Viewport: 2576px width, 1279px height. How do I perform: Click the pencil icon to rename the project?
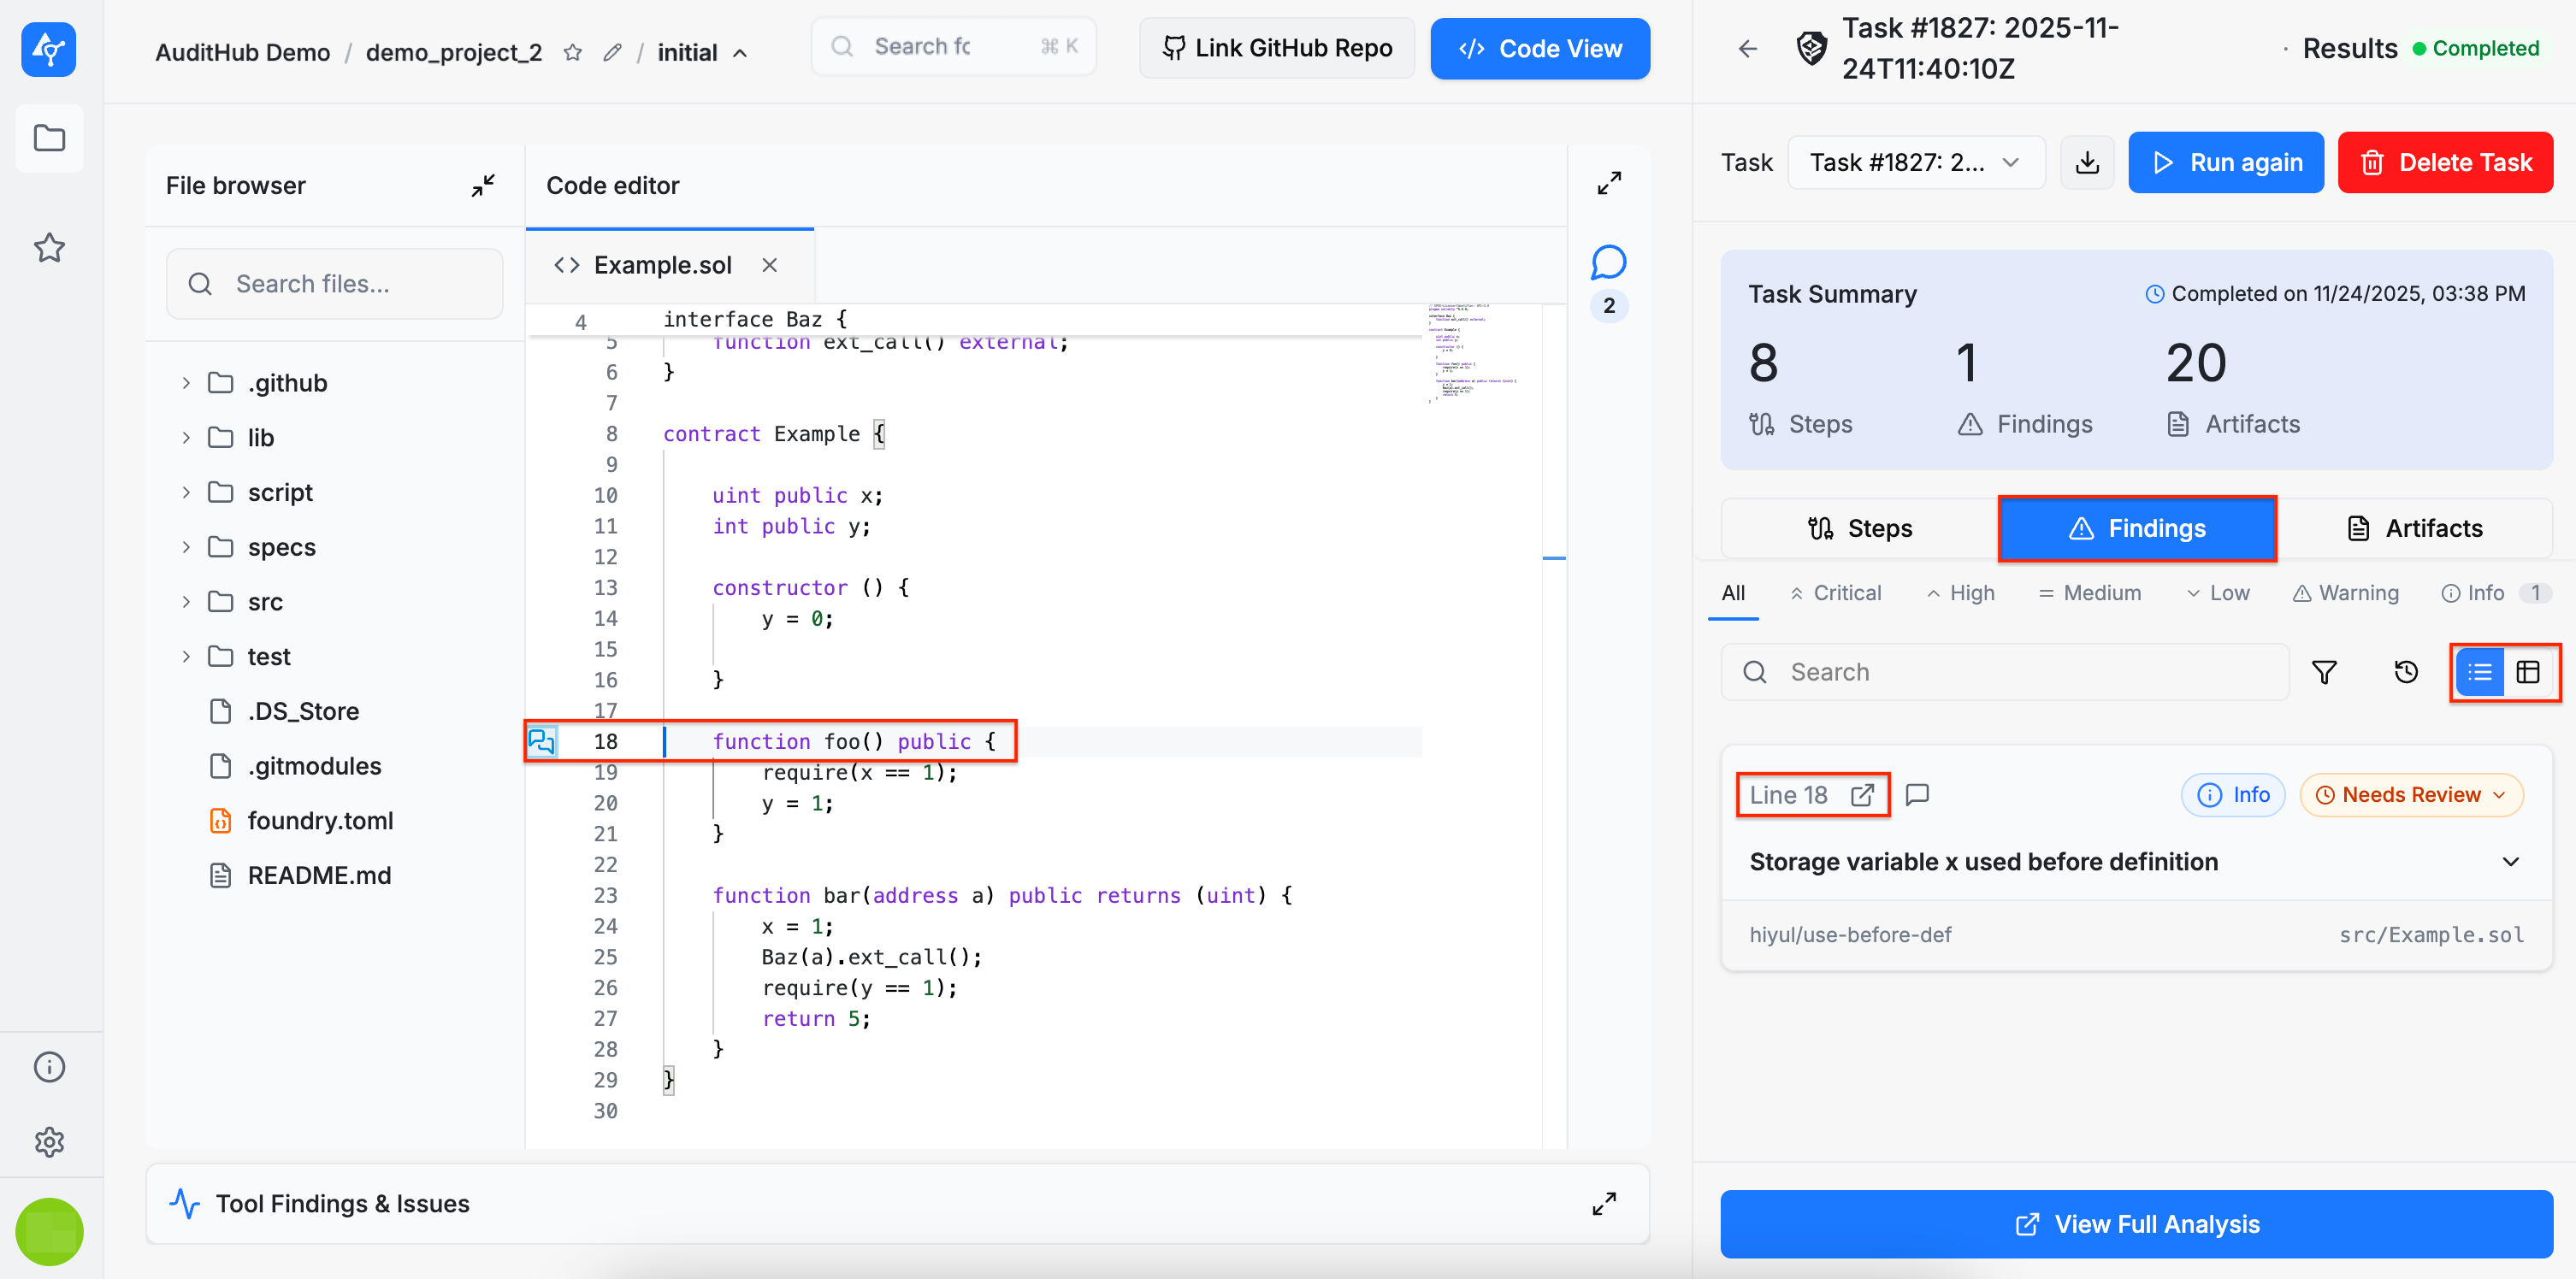(612, 52)
